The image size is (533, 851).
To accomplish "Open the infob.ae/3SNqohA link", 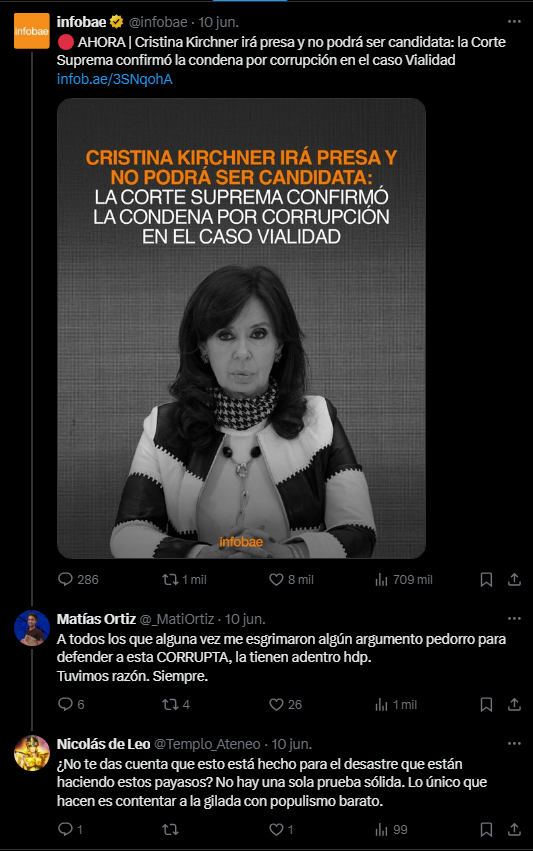I will pos(115,79).
